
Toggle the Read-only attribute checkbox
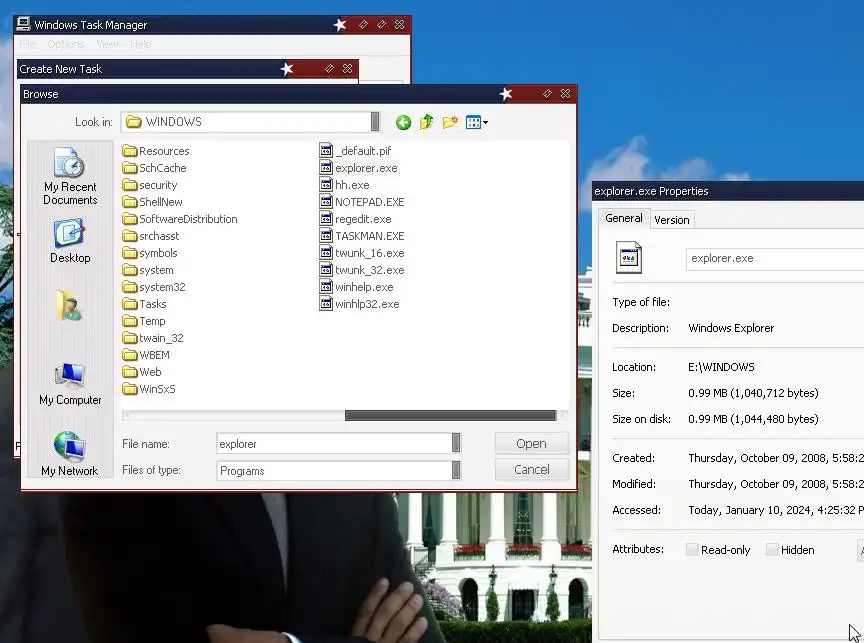pos(692,549)
